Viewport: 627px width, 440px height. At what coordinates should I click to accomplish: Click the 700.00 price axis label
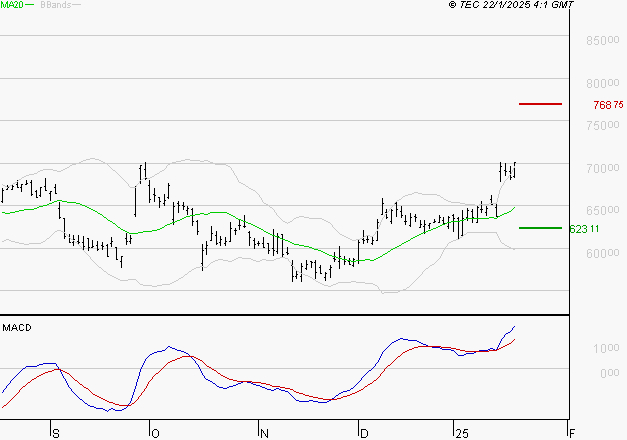(603, 168)
